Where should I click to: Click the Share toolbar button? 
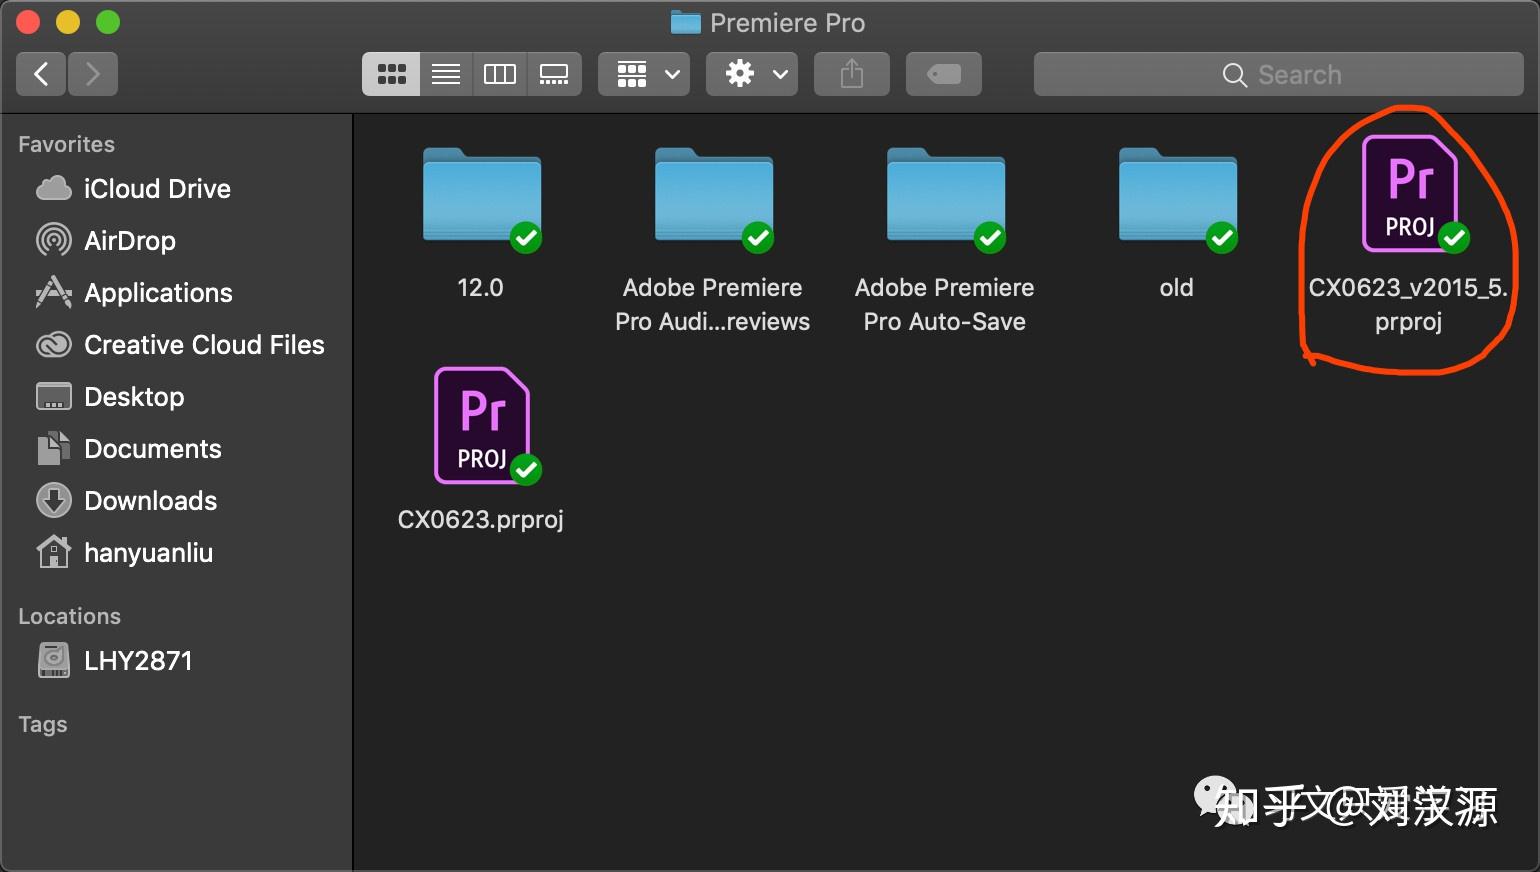[x=852, y=74]
